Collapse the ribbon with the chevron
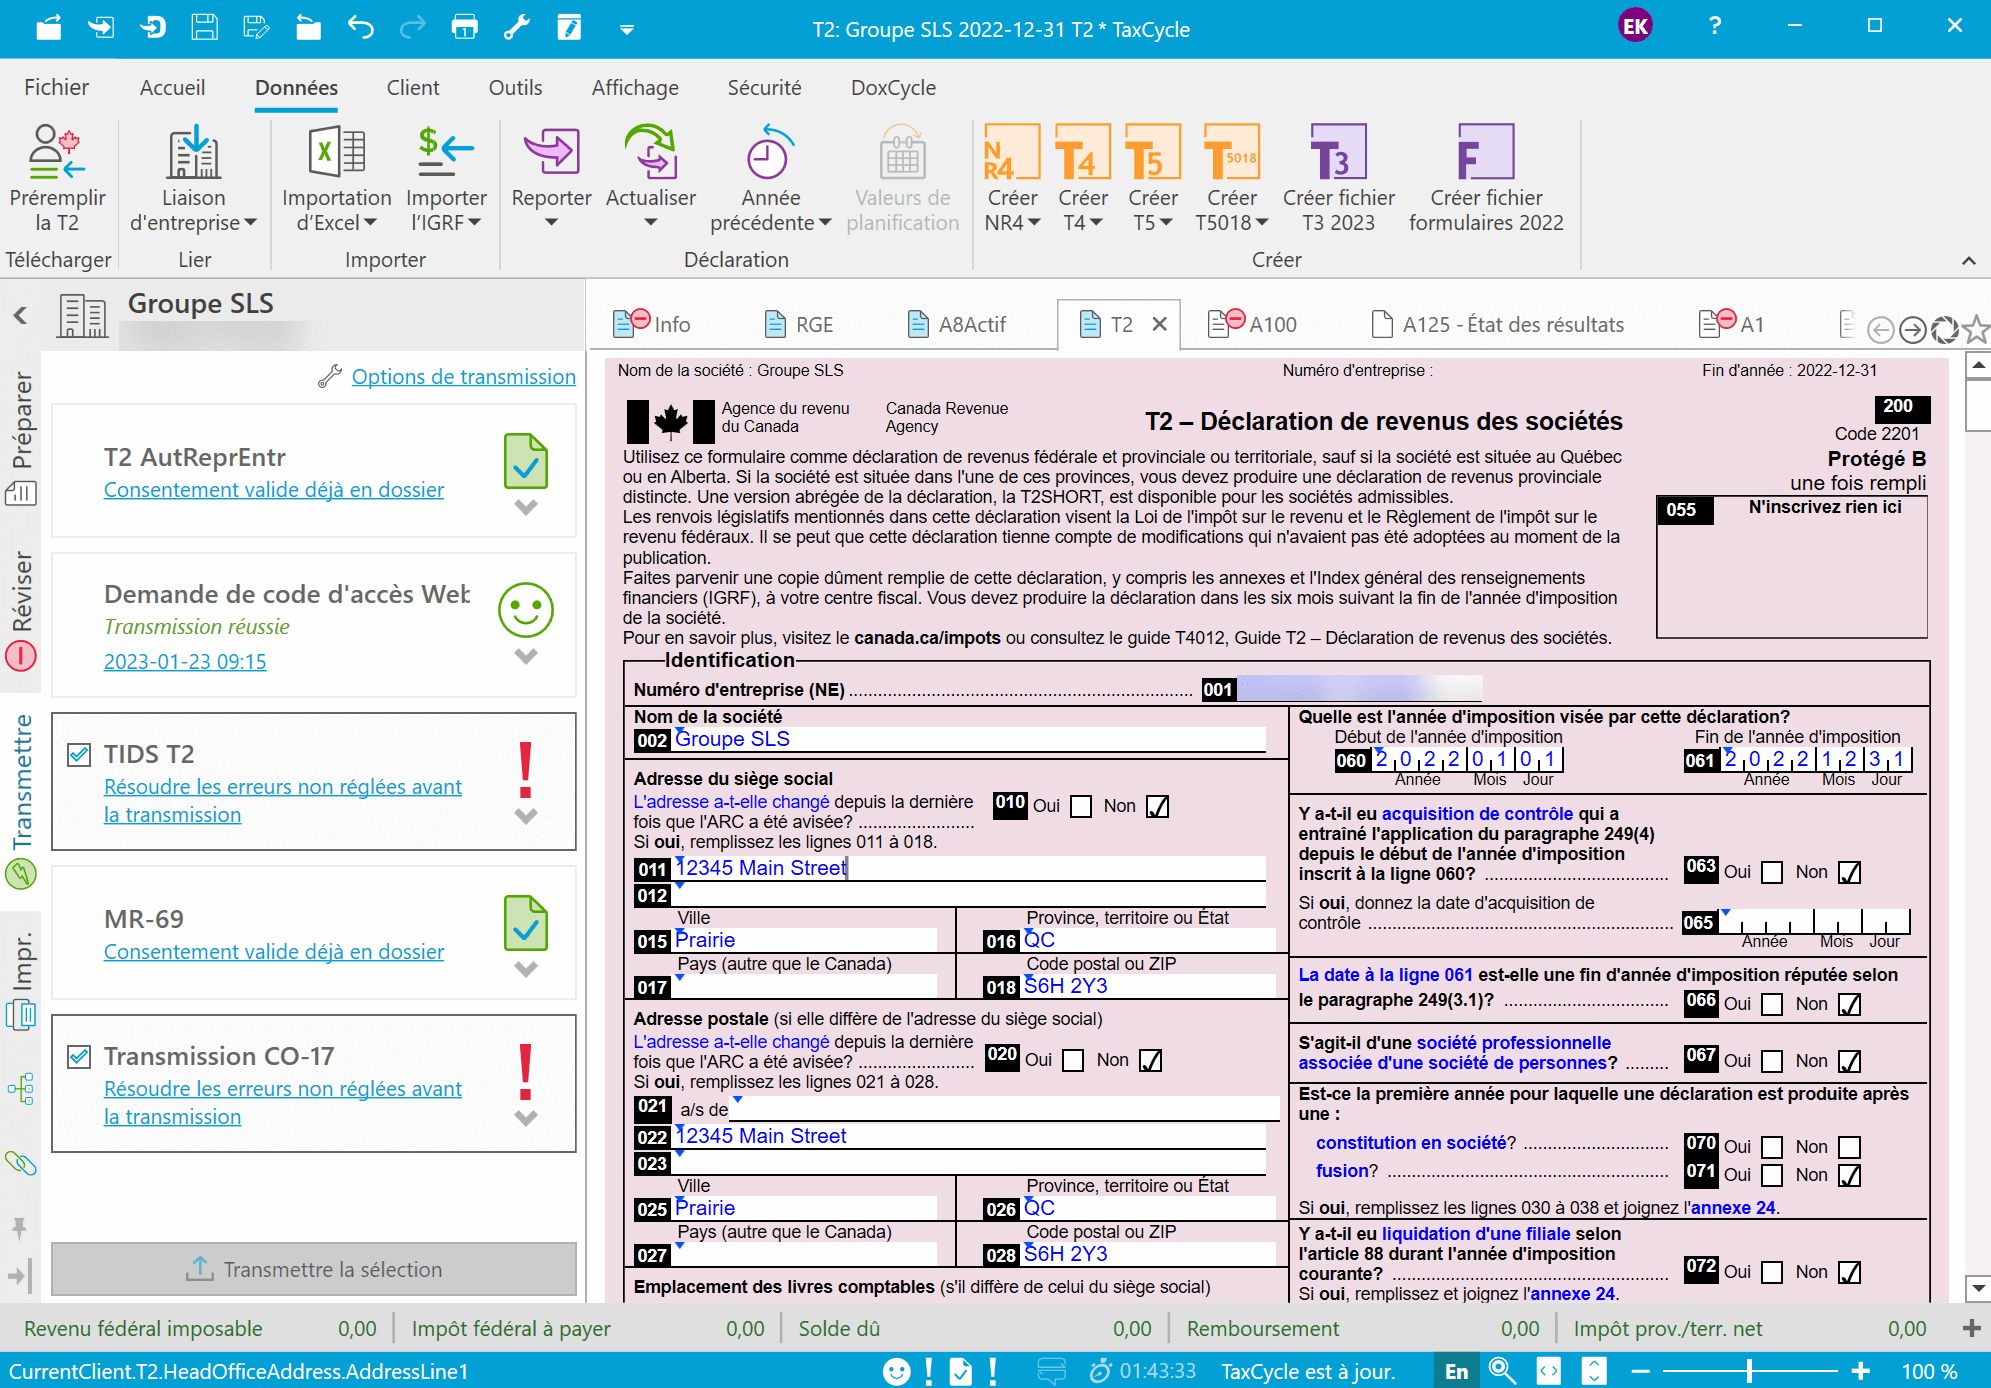Screen dimensions: 1991x1388 1968,261
